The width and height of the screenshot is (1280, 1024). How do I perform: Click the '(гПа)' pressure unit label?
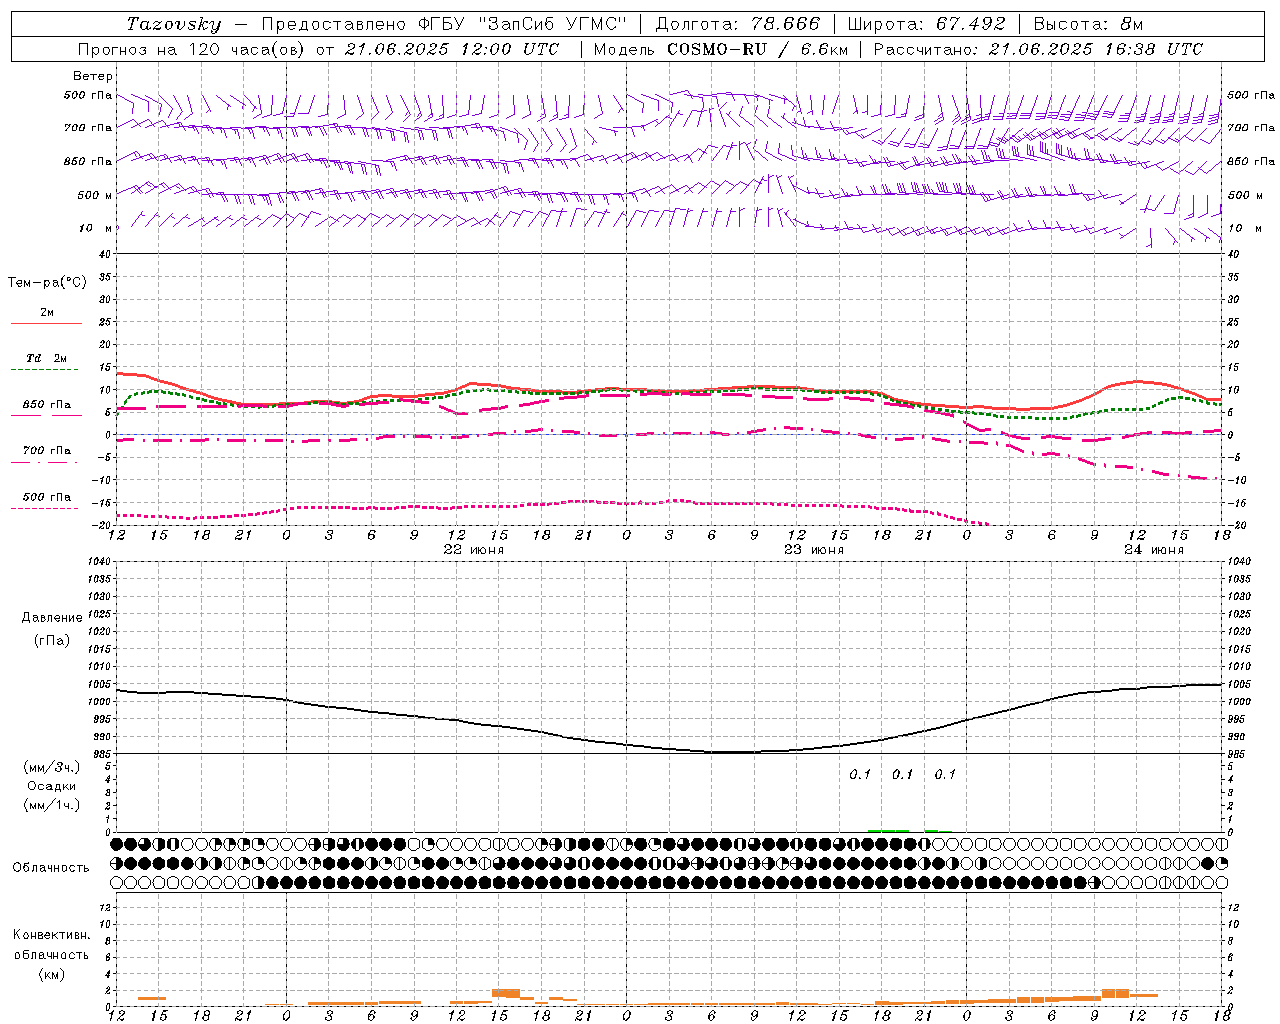(52, 641)
